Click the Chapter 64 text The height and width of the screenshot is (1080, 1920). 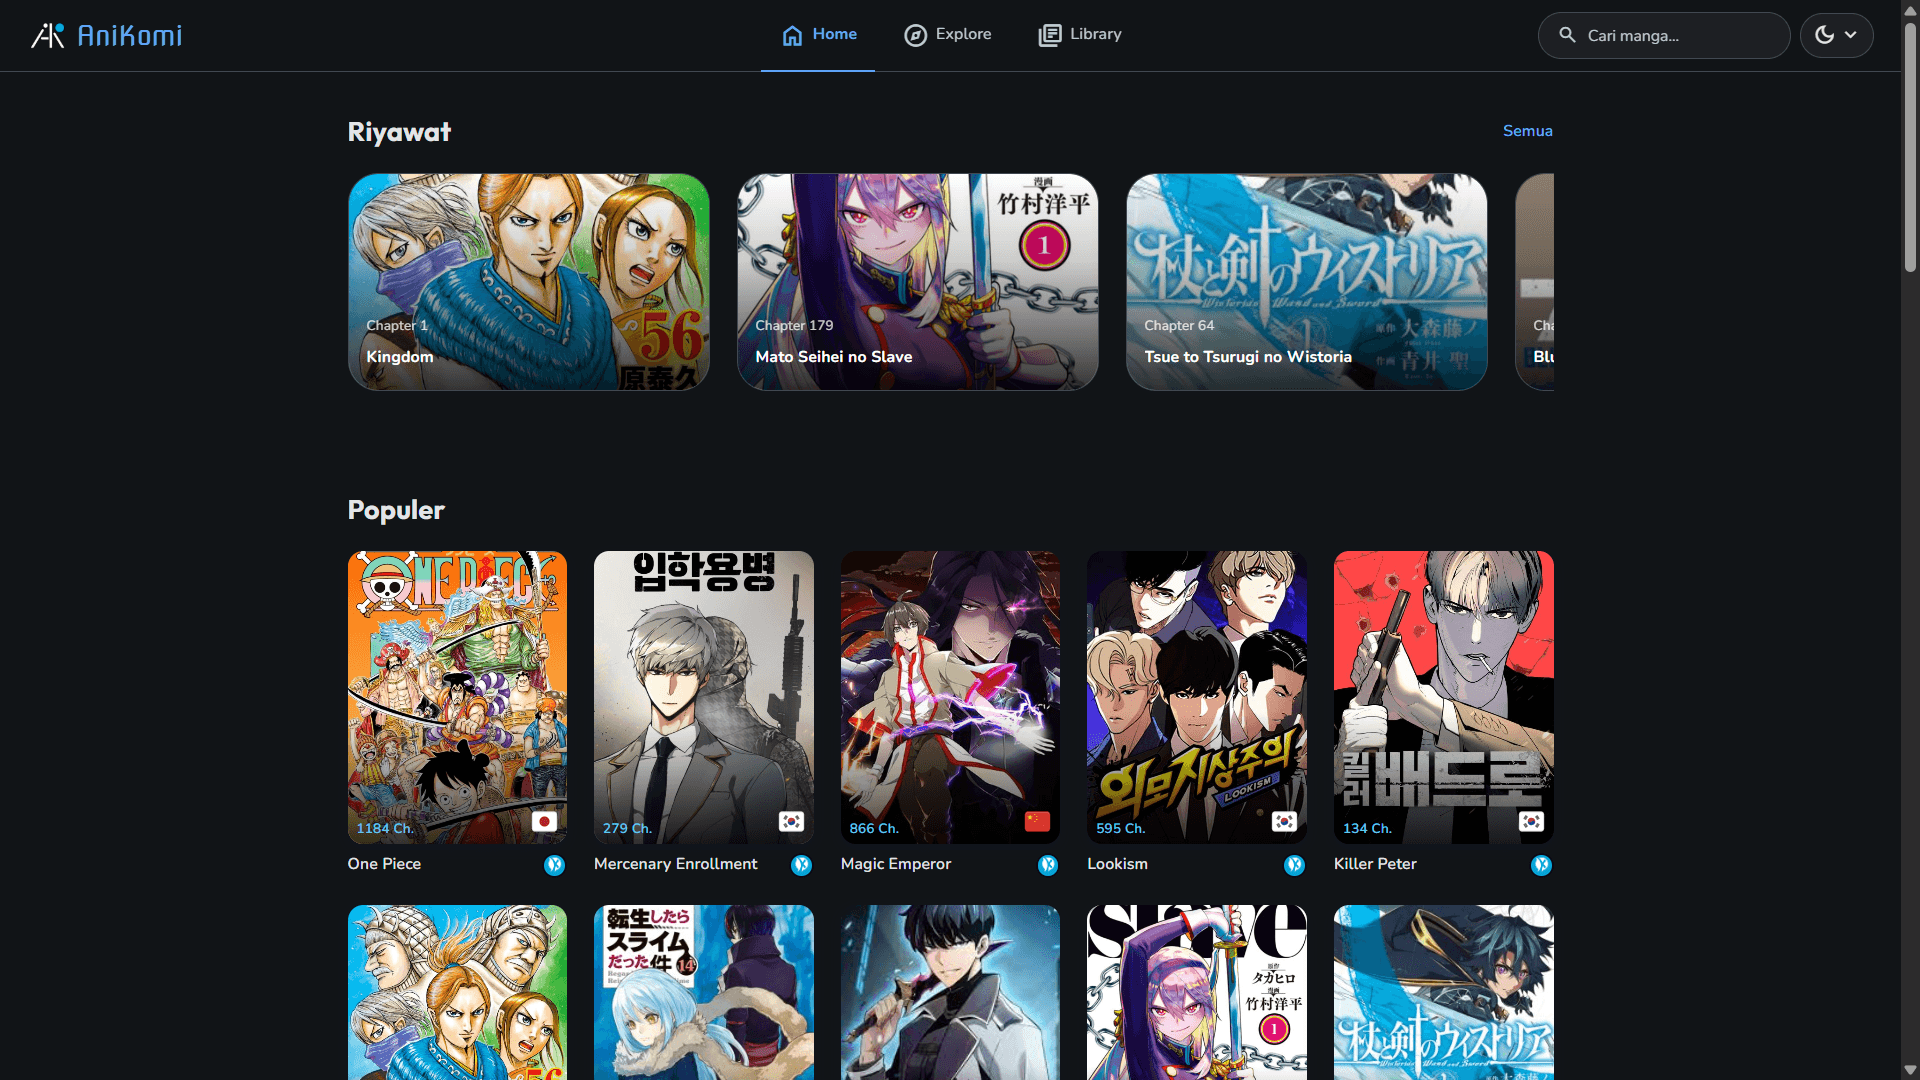tap(1179, 325)
